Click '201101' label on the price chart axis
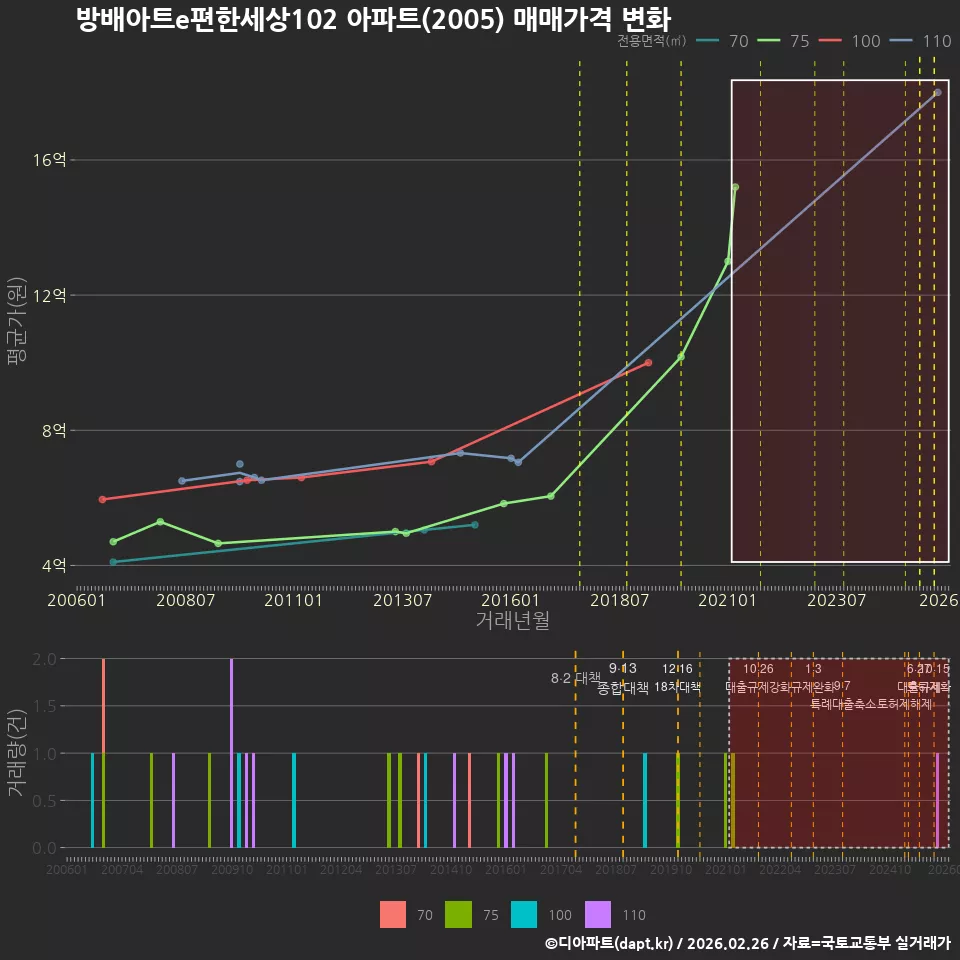 tap(293, 600)
